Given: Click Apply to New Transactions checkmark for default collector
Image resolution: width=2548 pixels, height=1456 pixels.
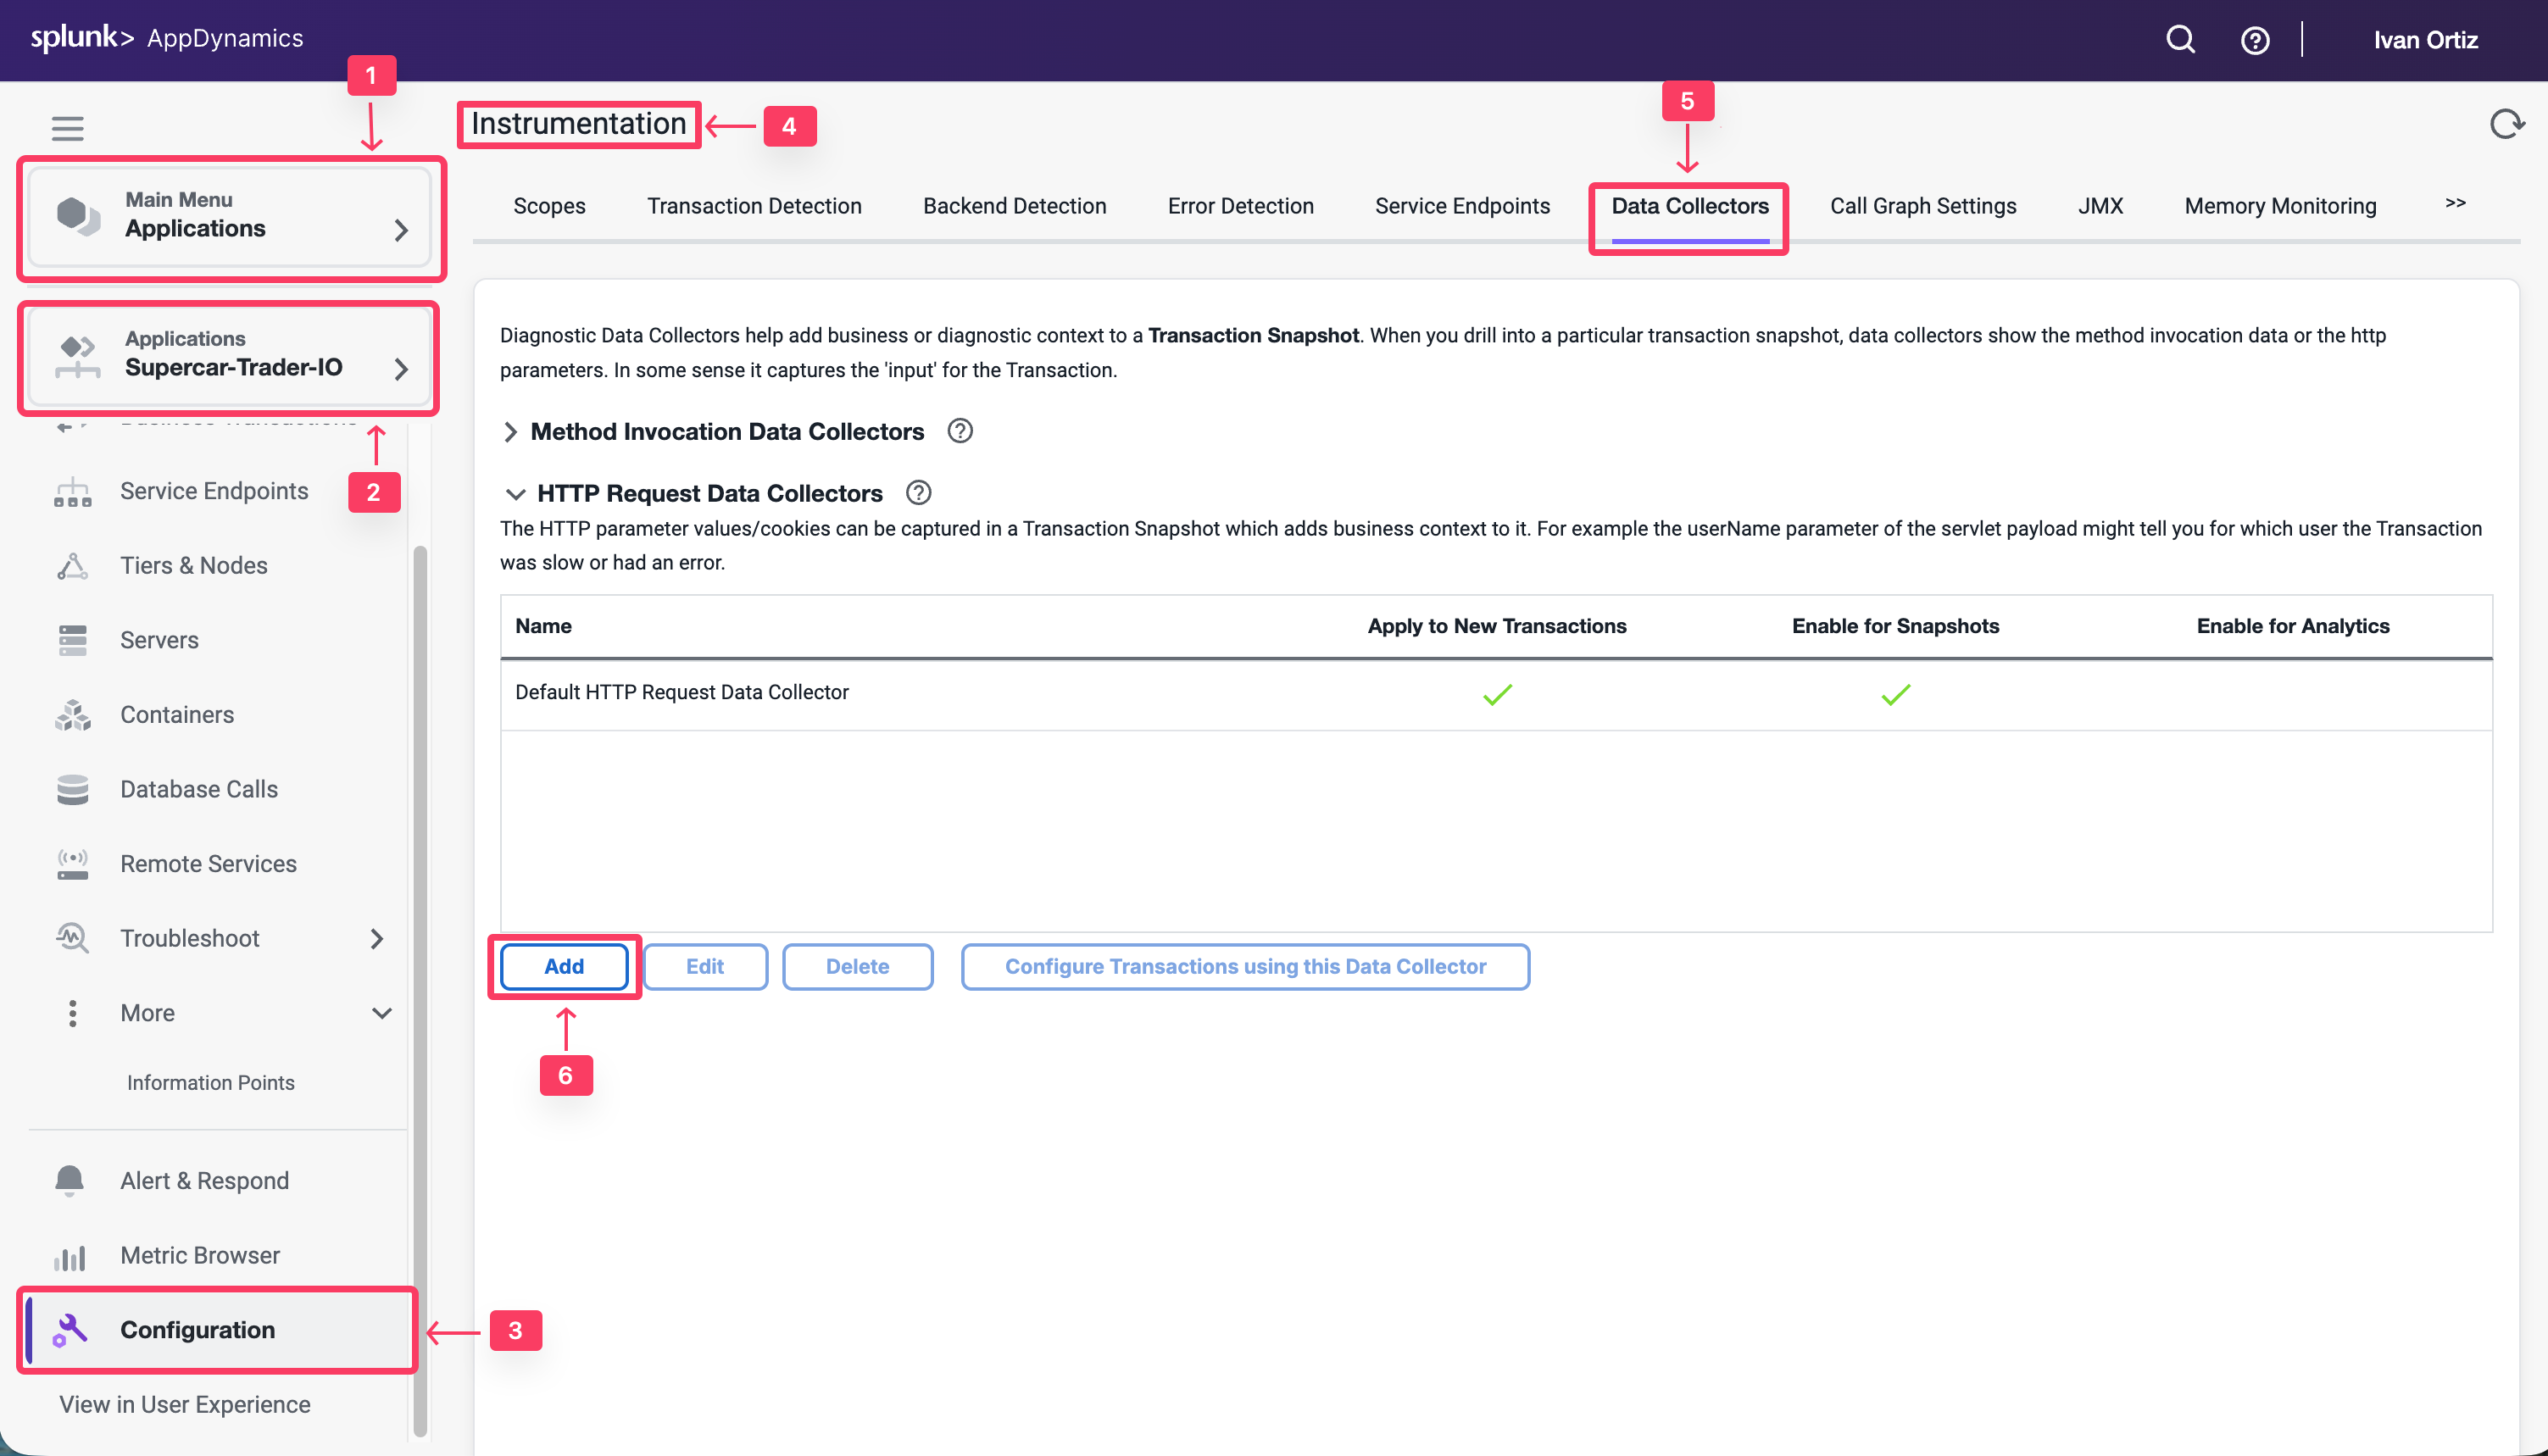Looking at the screenshot, I should click(1497, 694).
